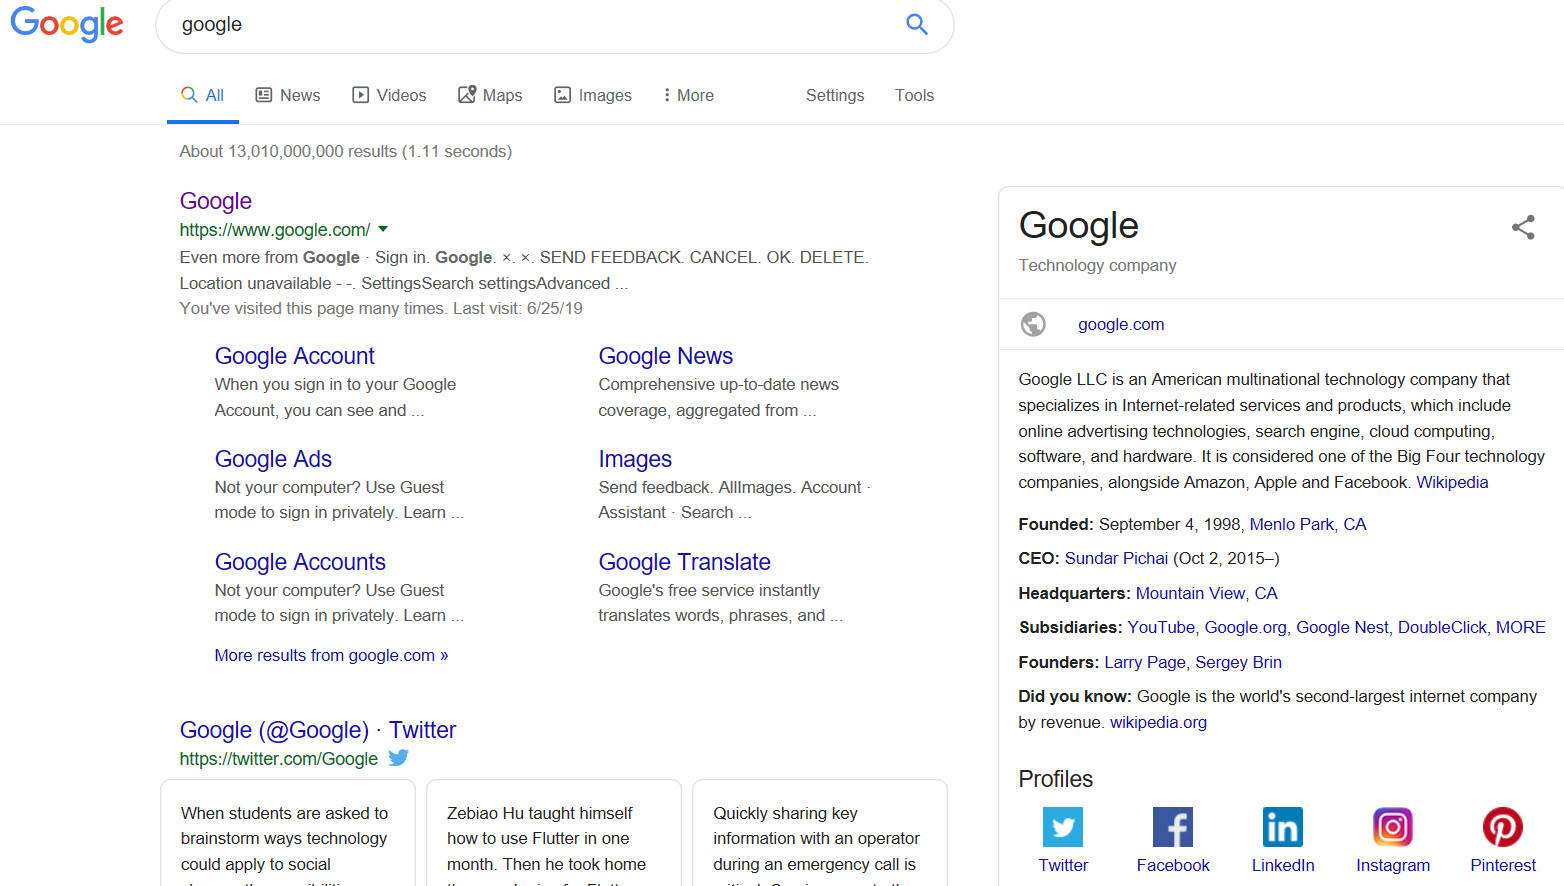Click the Instagram profile label
This screenshot has height=886, width=1564.
pos(1393,865)
